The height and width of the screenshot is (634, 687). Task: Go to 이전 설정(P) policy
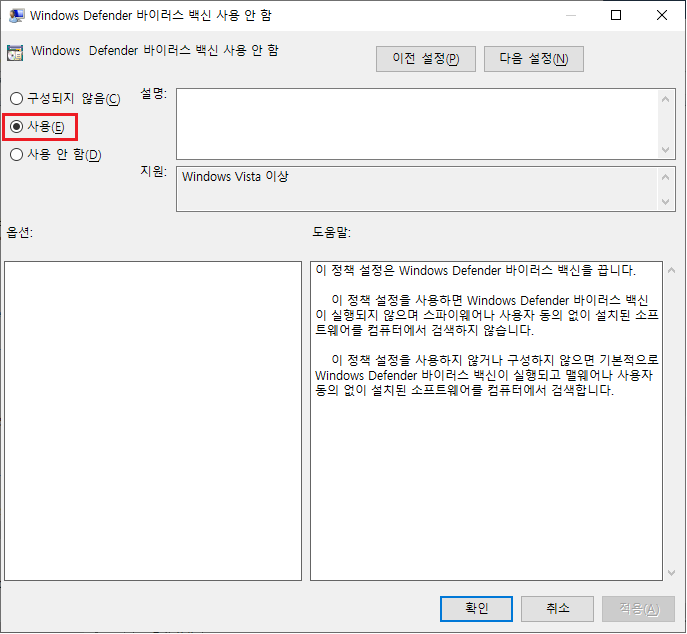425,59
